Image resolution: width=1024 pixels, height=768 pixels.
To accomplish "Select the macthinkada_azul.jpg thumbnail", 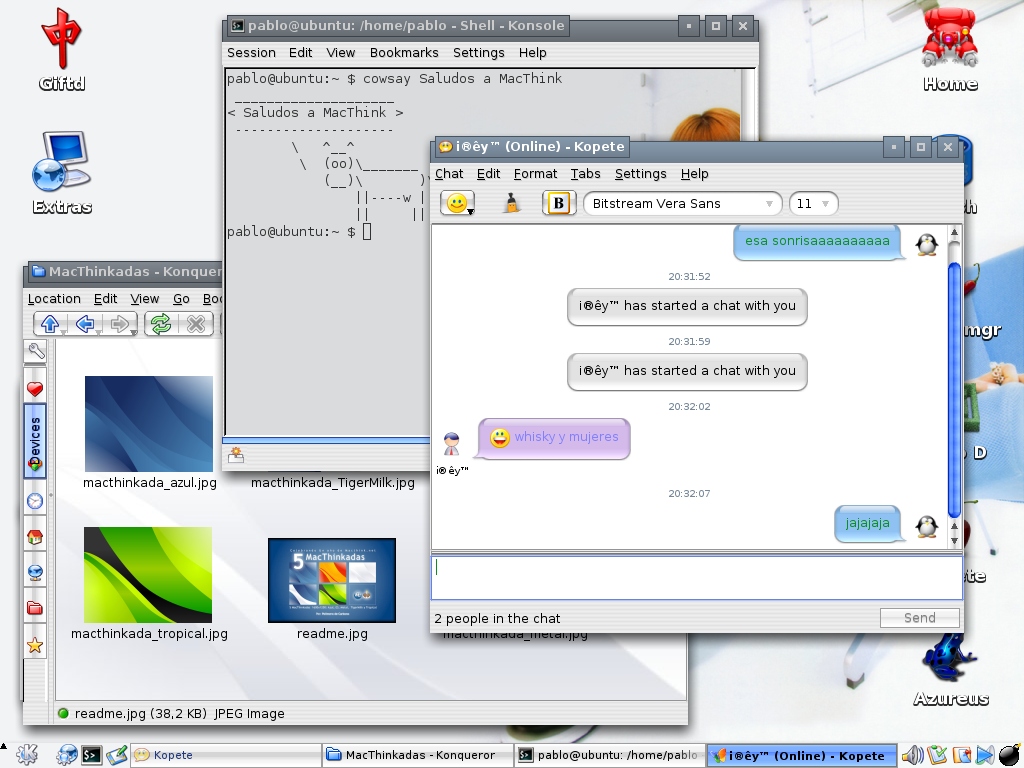I will (149, 424).
